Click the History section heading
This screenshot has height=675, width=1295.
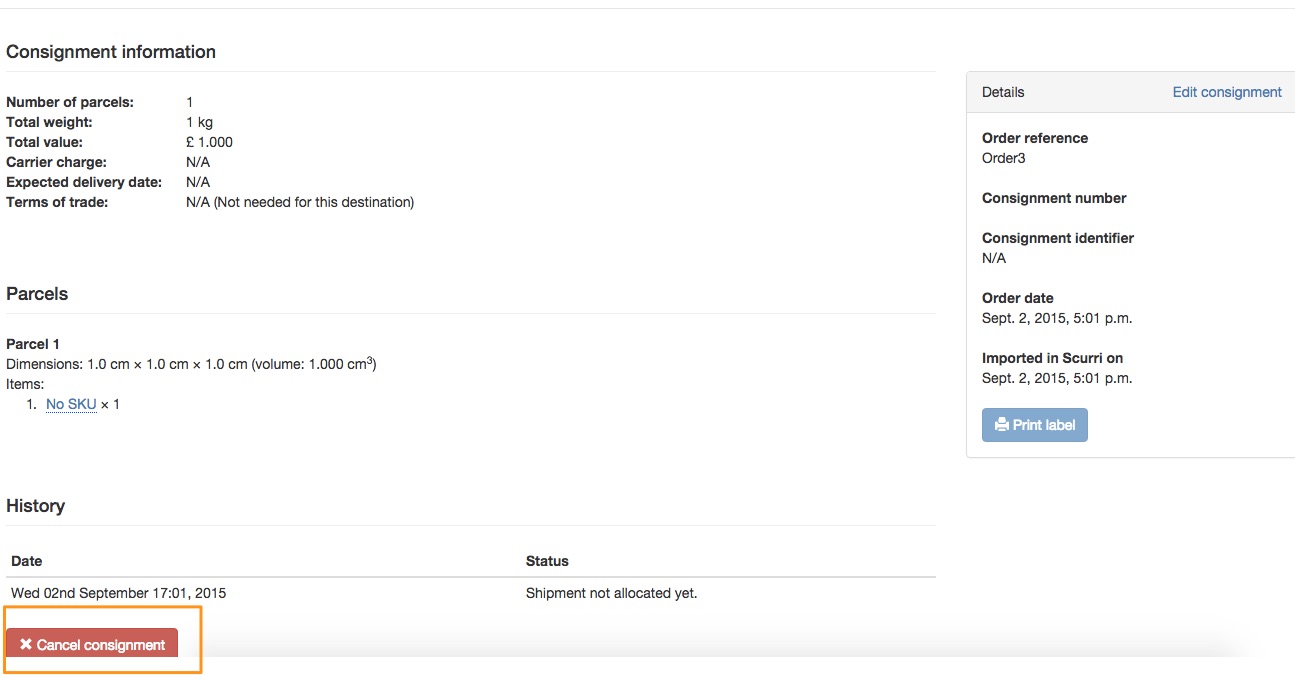pyautogui.click(x=36, y=506)
